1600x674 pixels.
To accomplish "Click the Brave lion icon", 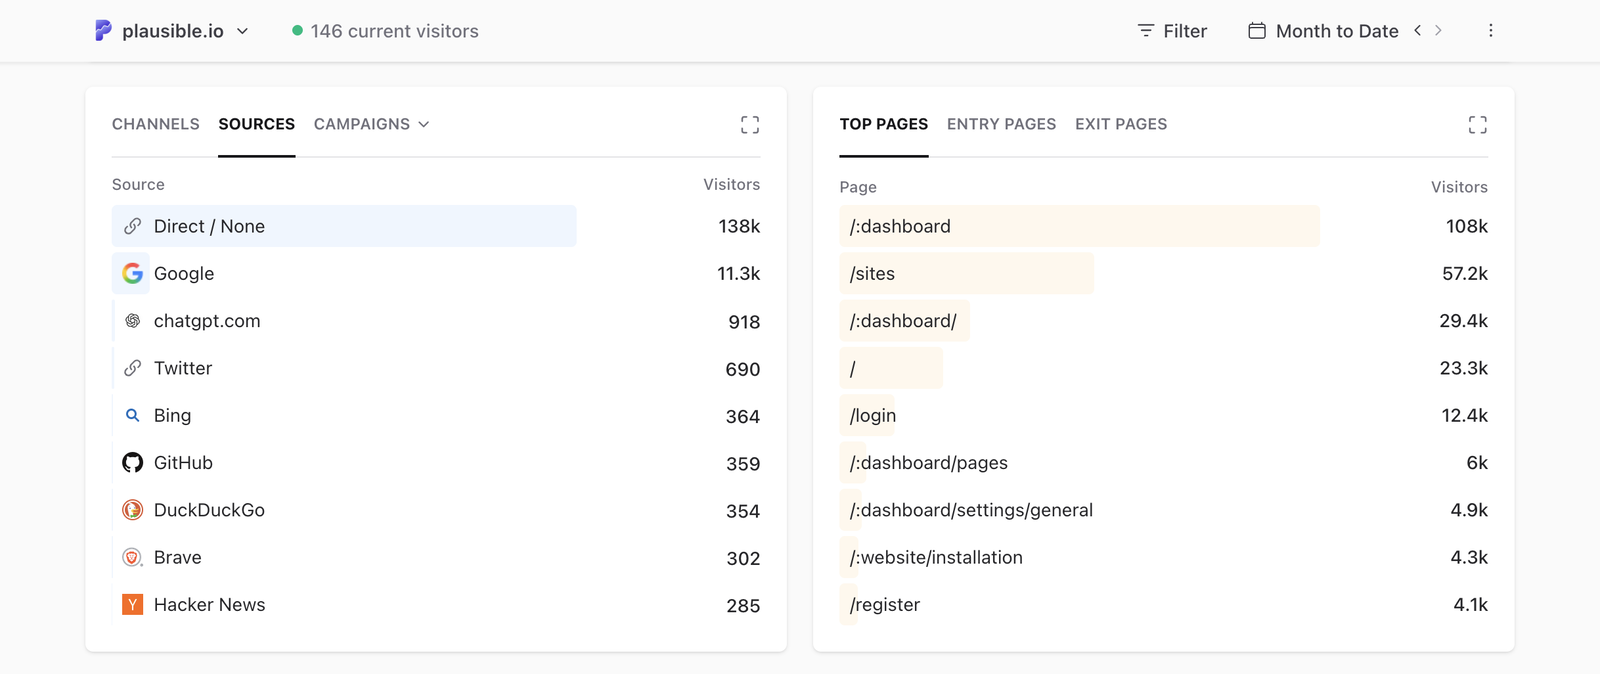I will pos(132,557).
